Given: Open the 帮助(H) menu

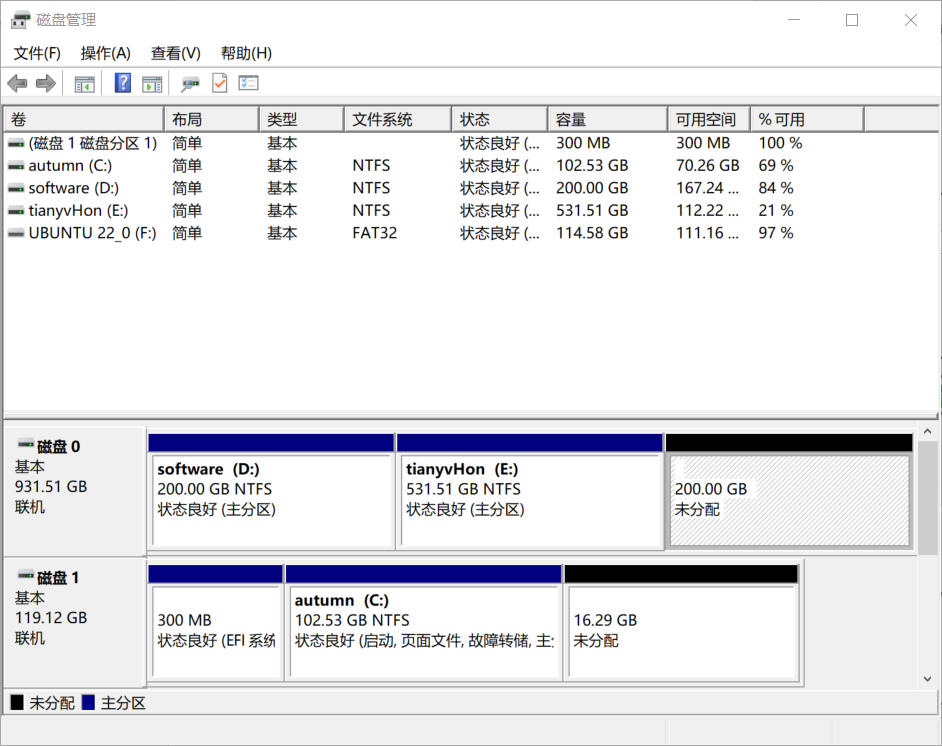Looking at the screenshot, I should (246, 53).
